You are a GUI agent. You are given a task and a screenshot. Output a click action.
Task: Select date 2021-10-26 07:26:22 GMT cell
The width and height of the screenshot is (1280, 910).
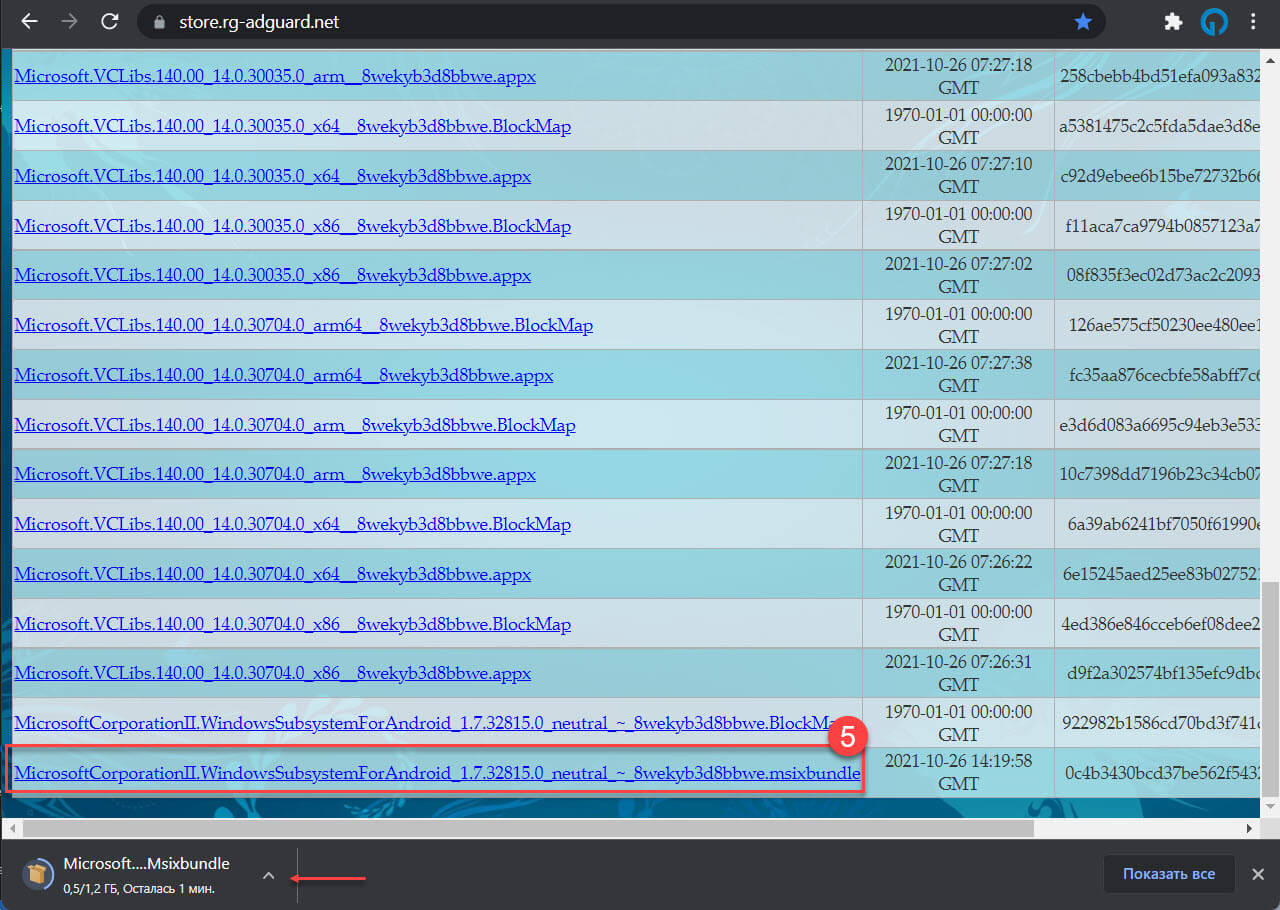tap(958, 573)
